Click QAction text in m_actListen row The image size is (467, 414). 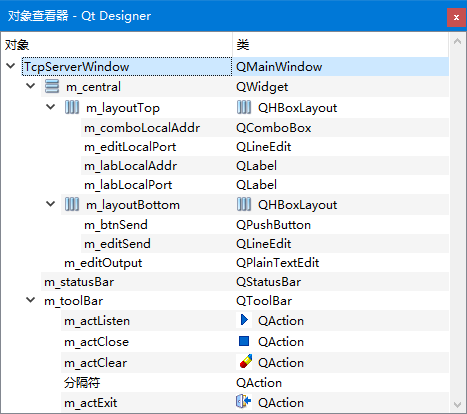tap(281, 321)
